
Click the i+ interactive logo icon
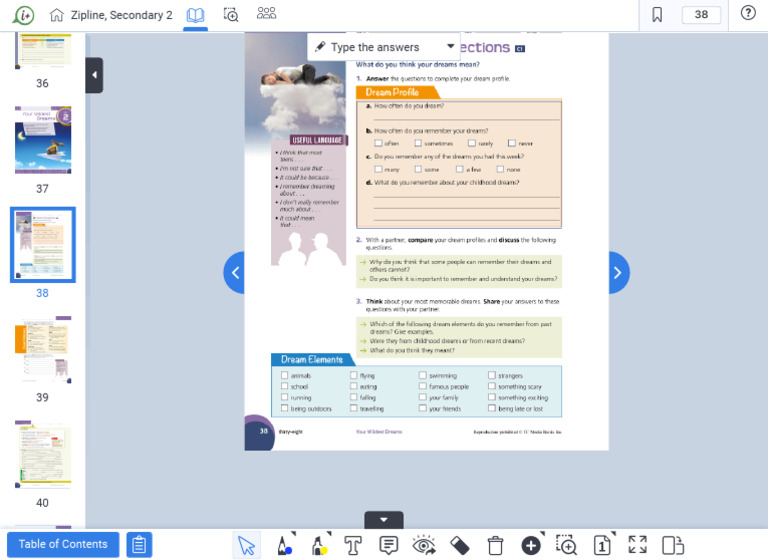[24, 15]
